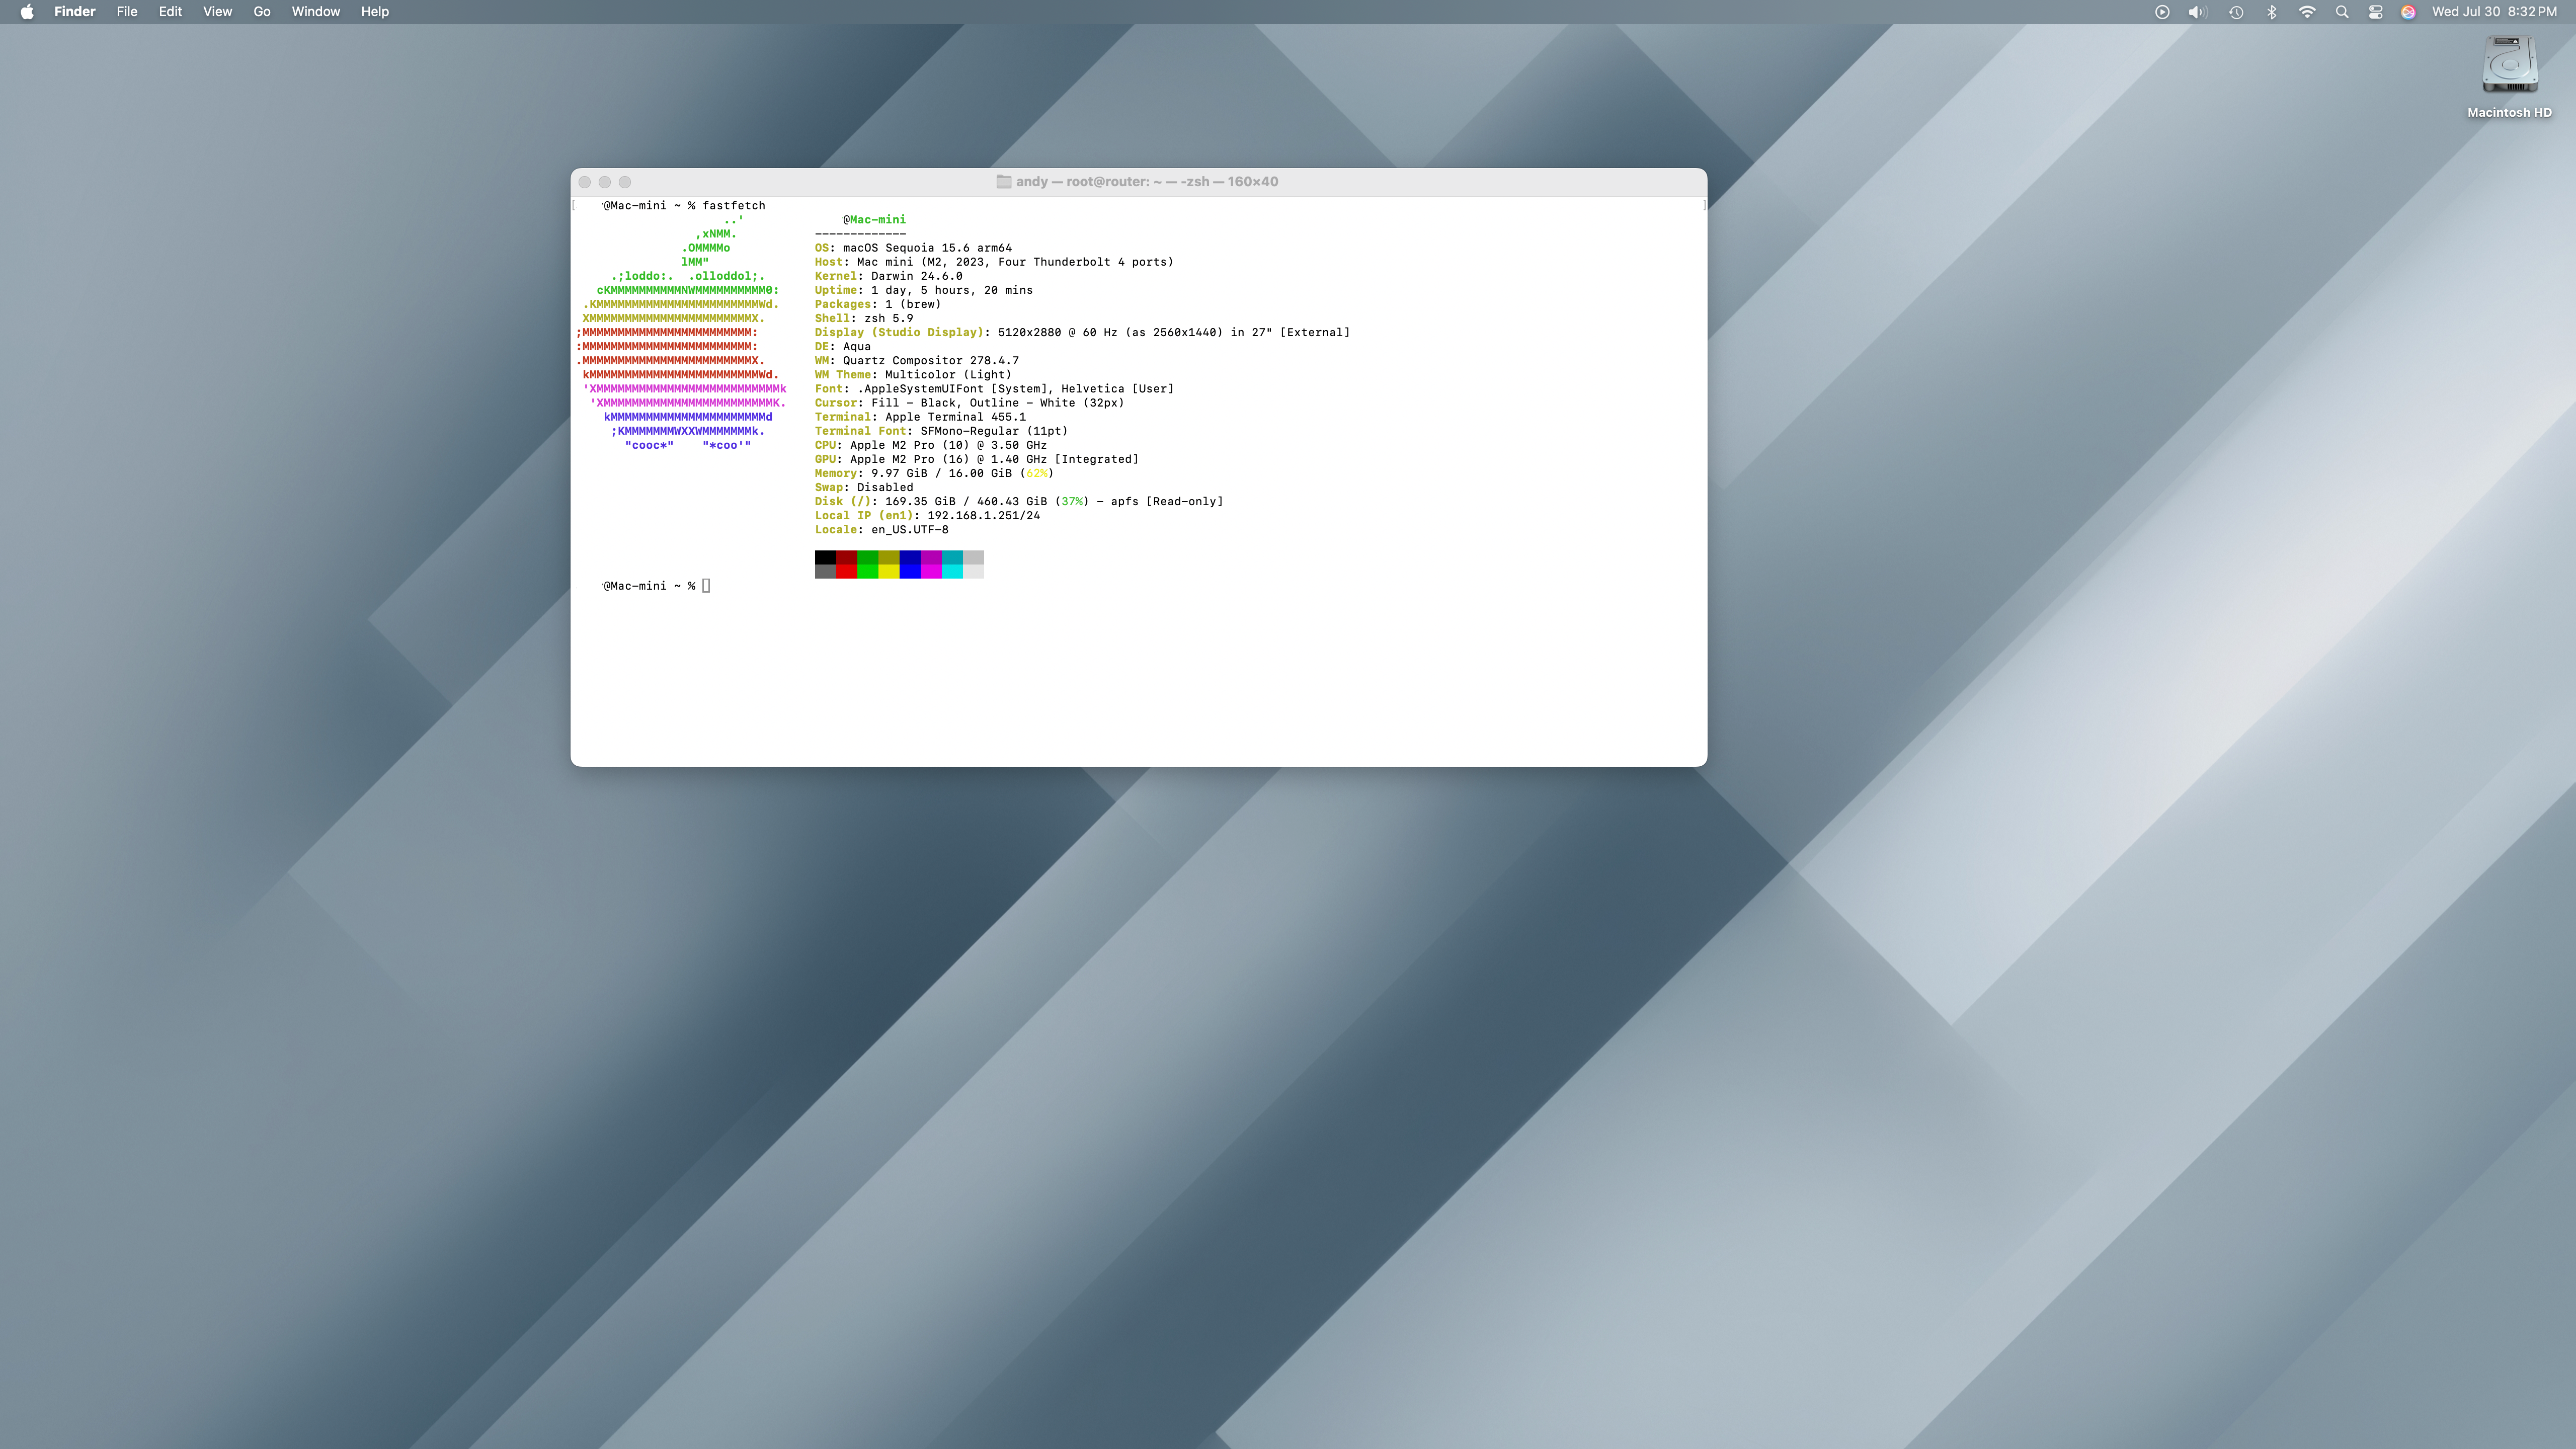The width and height of the screenshot is (2576, 1449).
Task: Open Control Center from menu bar
Action: click(x=2376, y=12)
